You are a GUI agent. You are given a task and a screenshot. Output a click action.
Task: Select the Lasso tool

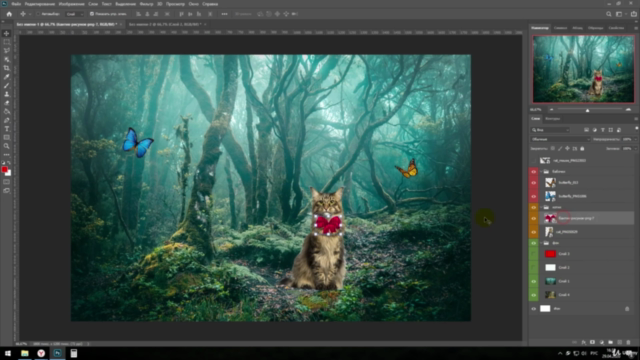pyautogui.click(x=7, y=51)
